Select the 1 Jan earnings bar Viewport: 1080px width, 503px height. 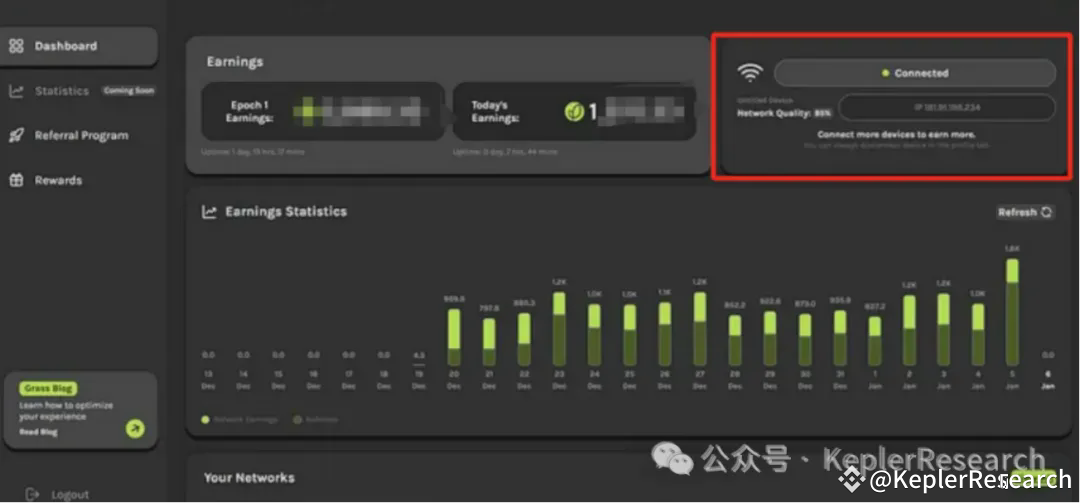coord(875,341)
